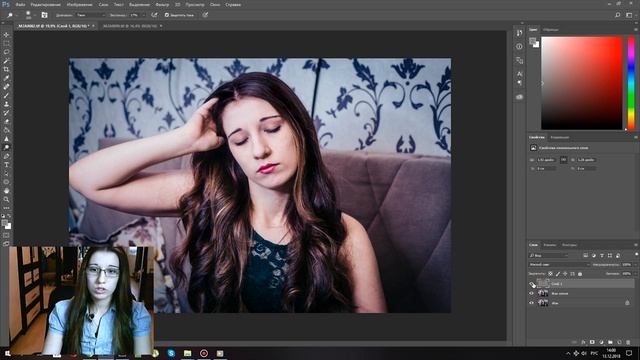
Task: Toggle Quick Mask mode icon
Action: tap(6, 236)
